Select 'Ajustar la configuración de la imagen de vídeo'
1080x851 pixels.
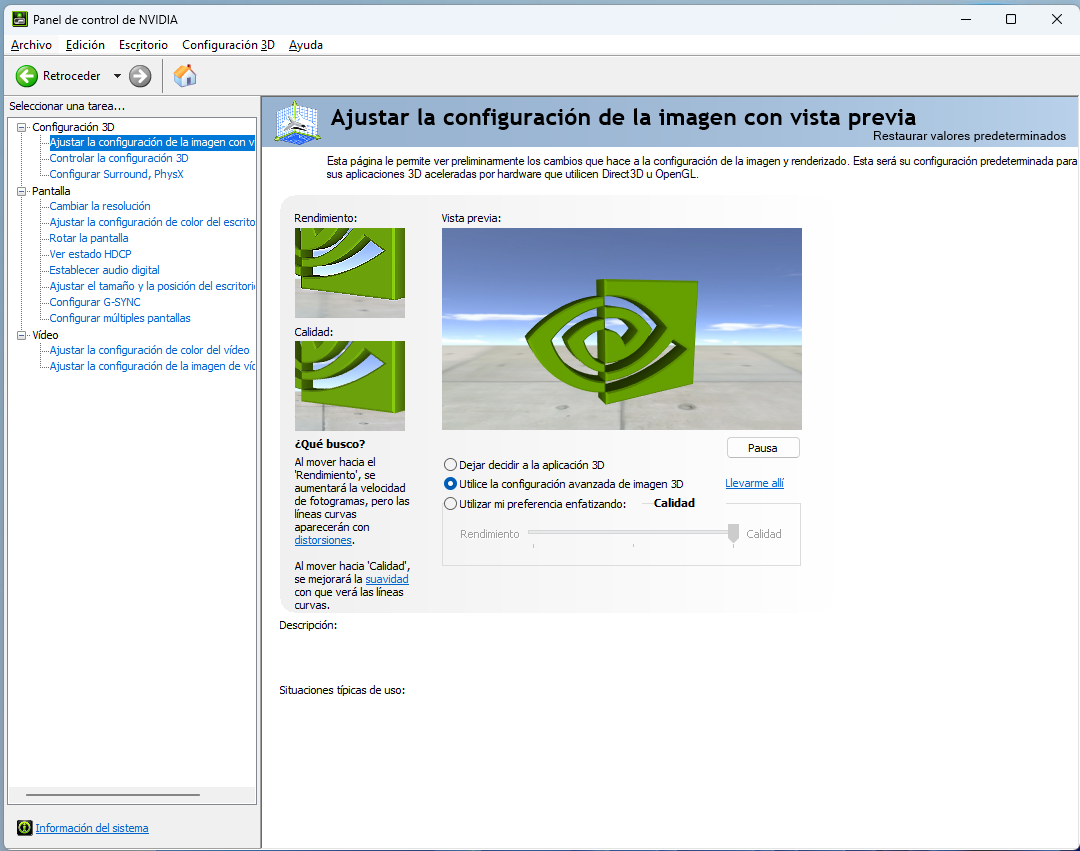(152, 366)
